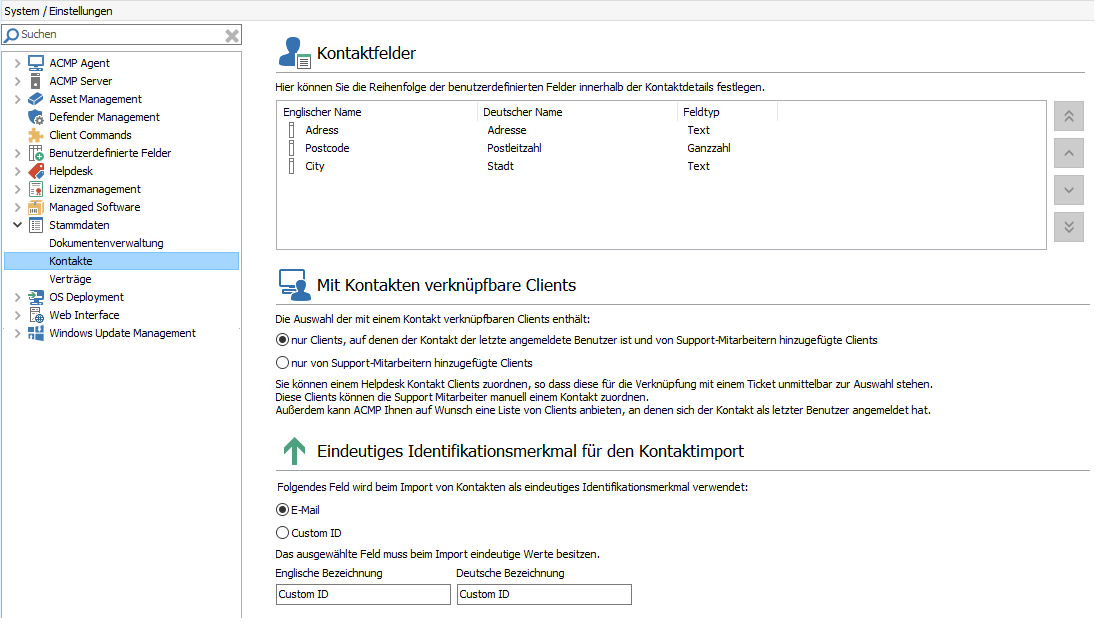Click the monitor icon beside 'Mit Kontakten verknüpfbare Clients'

point(293,285)
